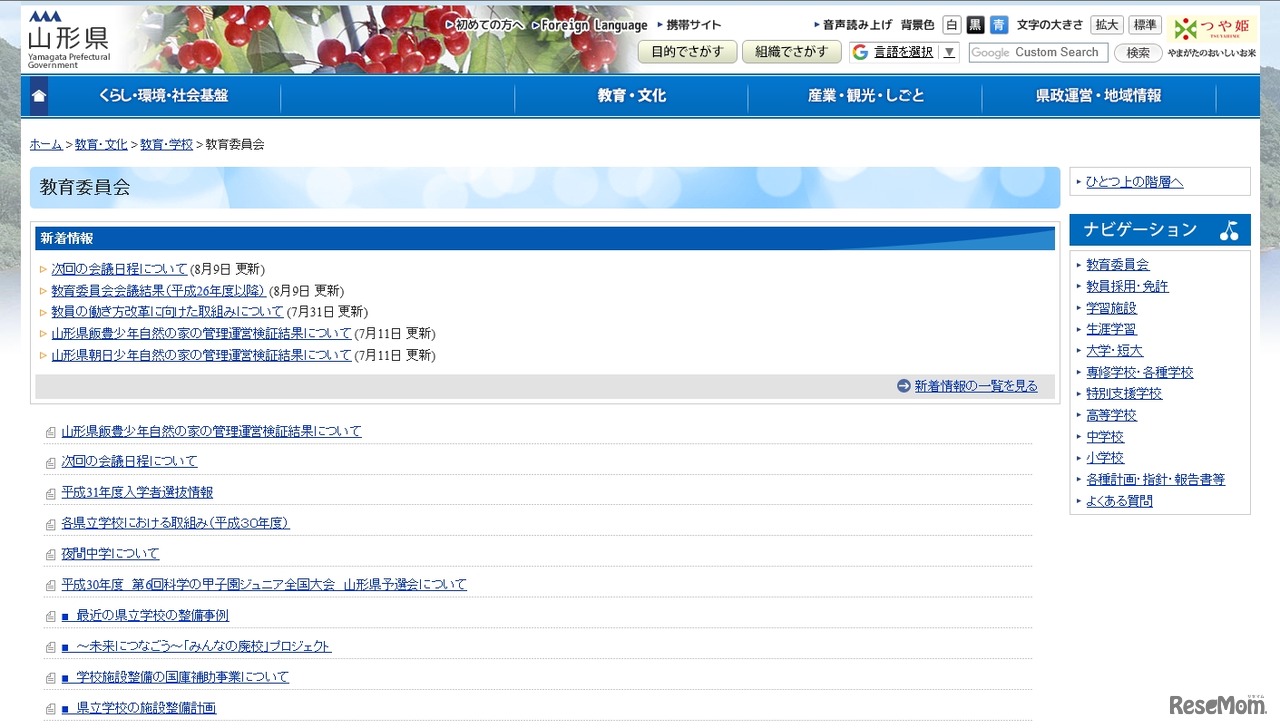The height and width of the screenshot is (728, 1280).
Task: Click the Google Custom Search field
Action: pyautogui.click(x=1036, y=52)
